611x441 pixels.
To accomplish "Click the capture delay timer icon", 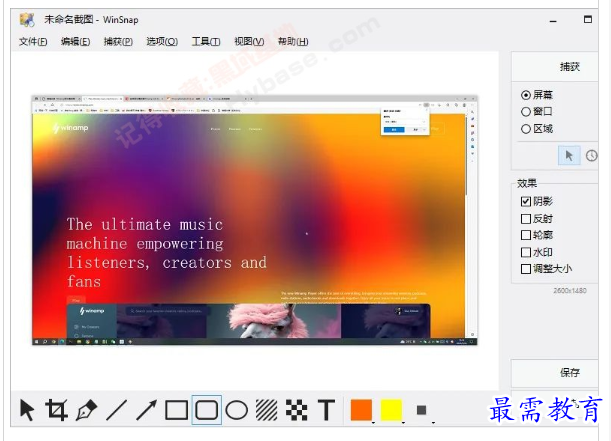I will pos(592,155).
